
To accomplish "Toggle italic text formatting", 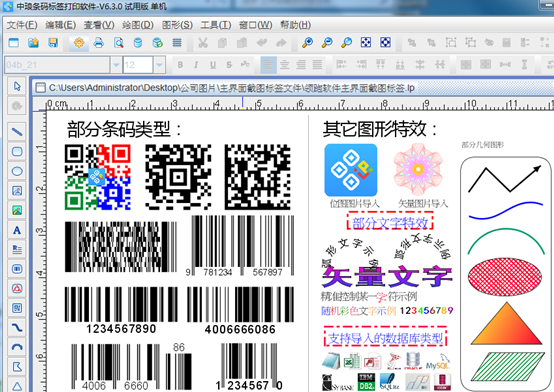I will (x=196, y=65).
